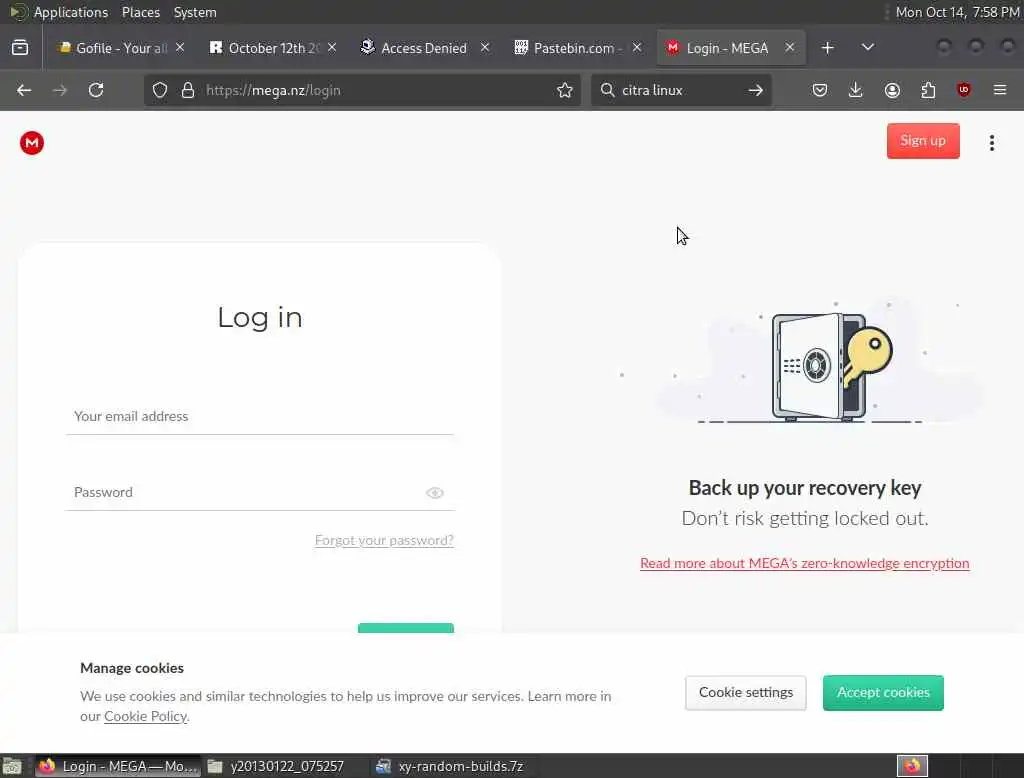Click the uBlock Origin icon

click(963, 90)
